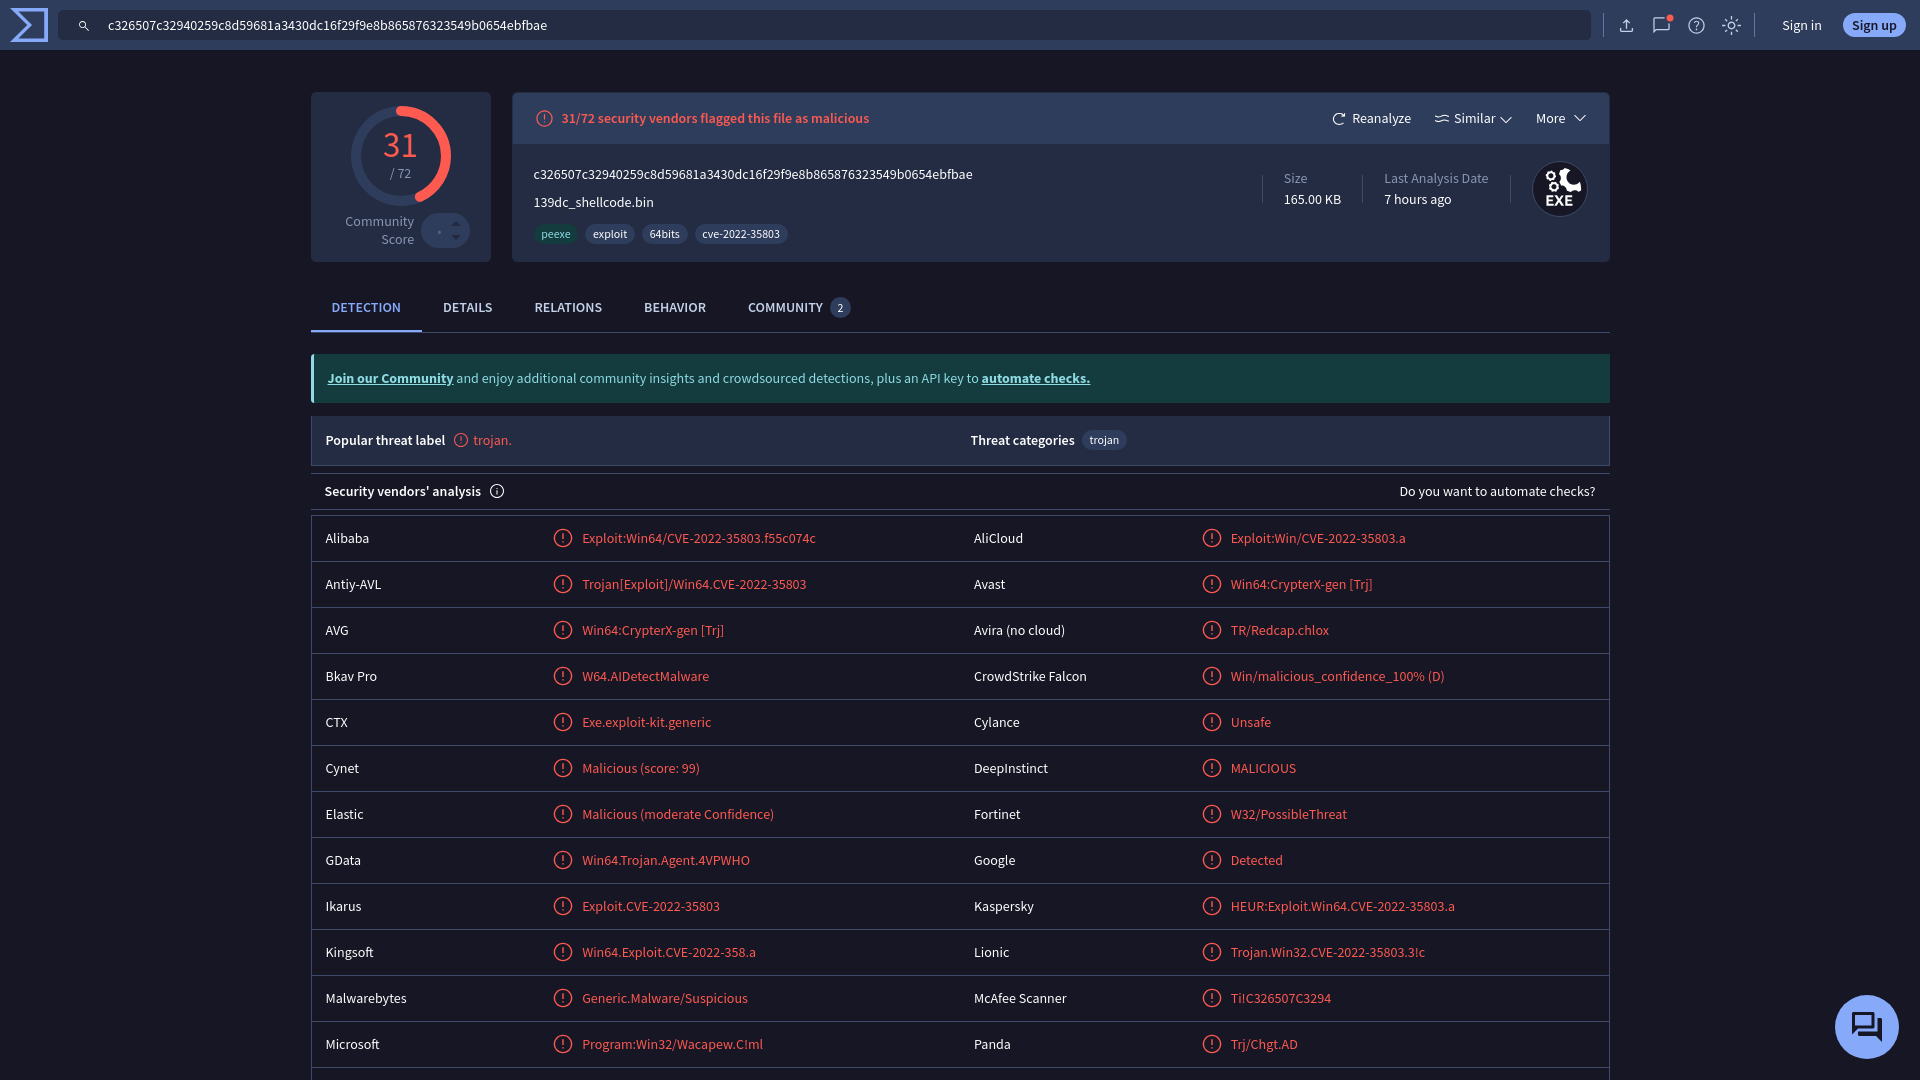Image resolution: width=1920 pixels, height=1080 pixels.
Task: Click Do you want to automate checks?
Action: pos(1497,492)
